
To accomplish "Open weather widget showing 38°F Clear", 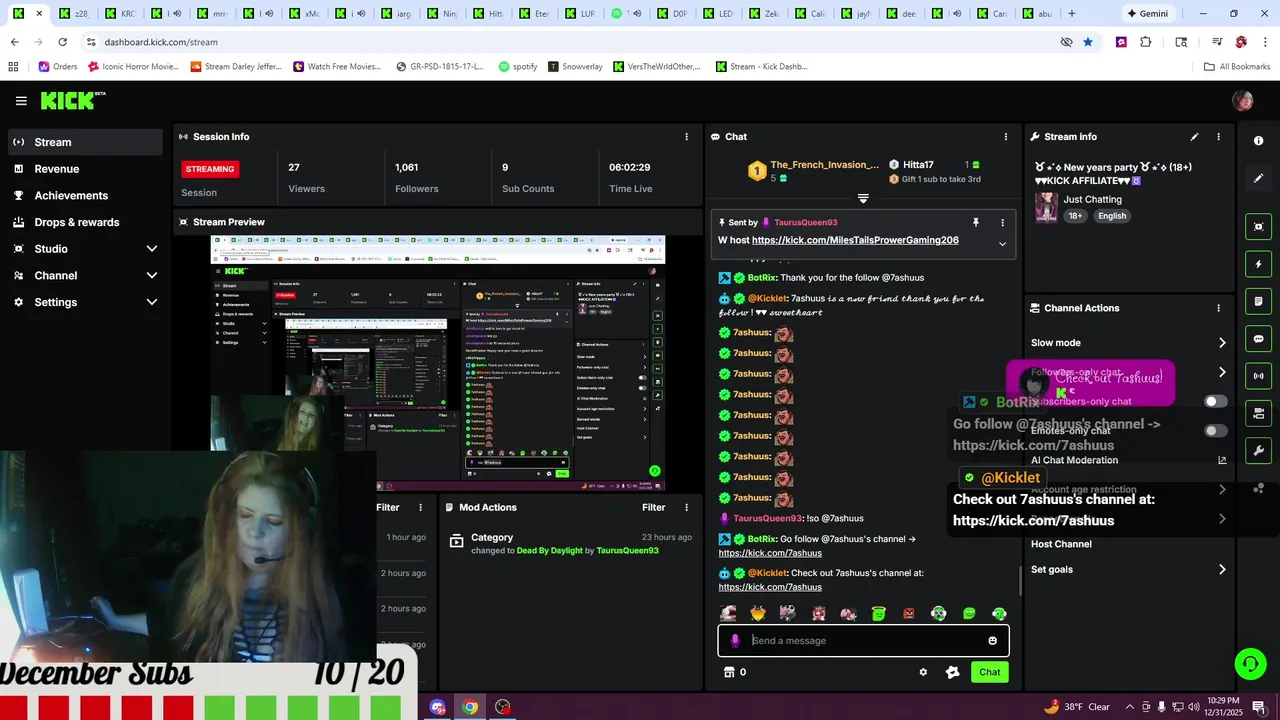I will click(1076, 707).
